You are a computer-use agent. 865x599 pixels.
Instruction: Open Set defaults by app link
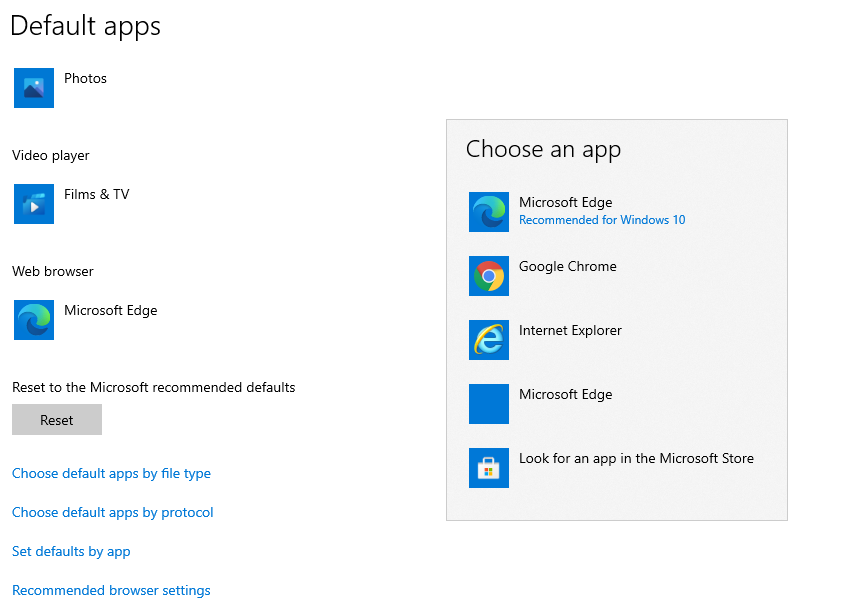[x=71, y=552]
